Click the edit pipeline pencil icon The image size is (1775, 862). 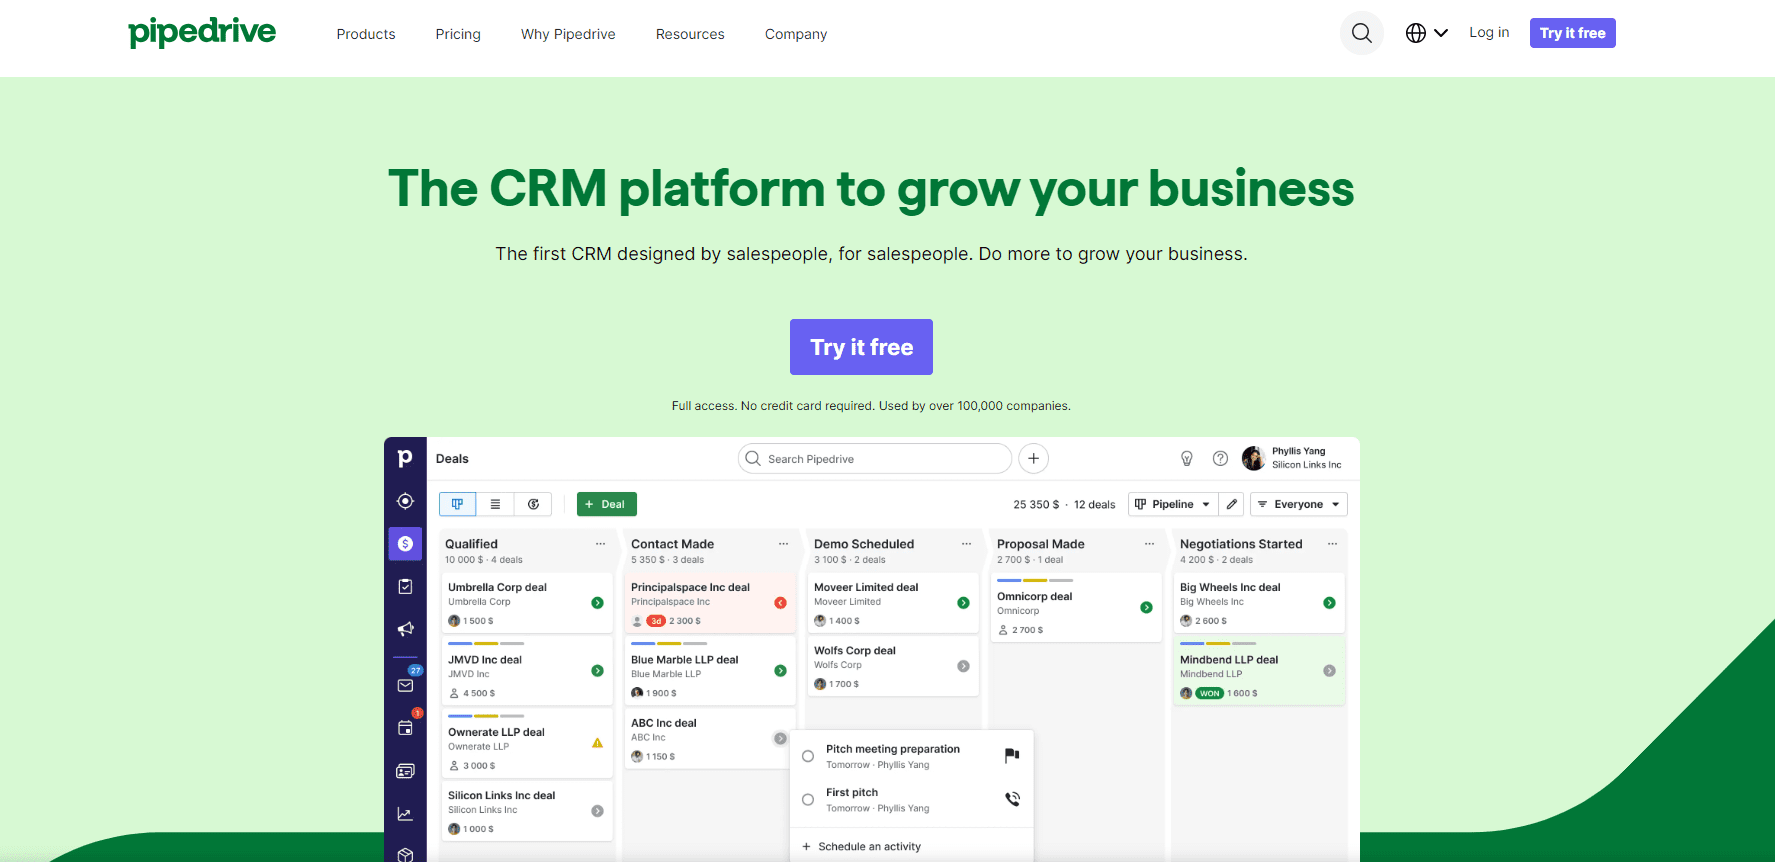[1232, 504]
